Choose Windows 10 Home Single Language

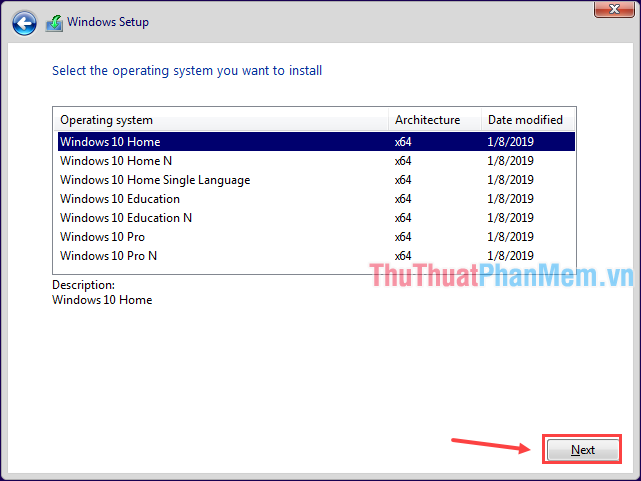click(x=316, y=180)
